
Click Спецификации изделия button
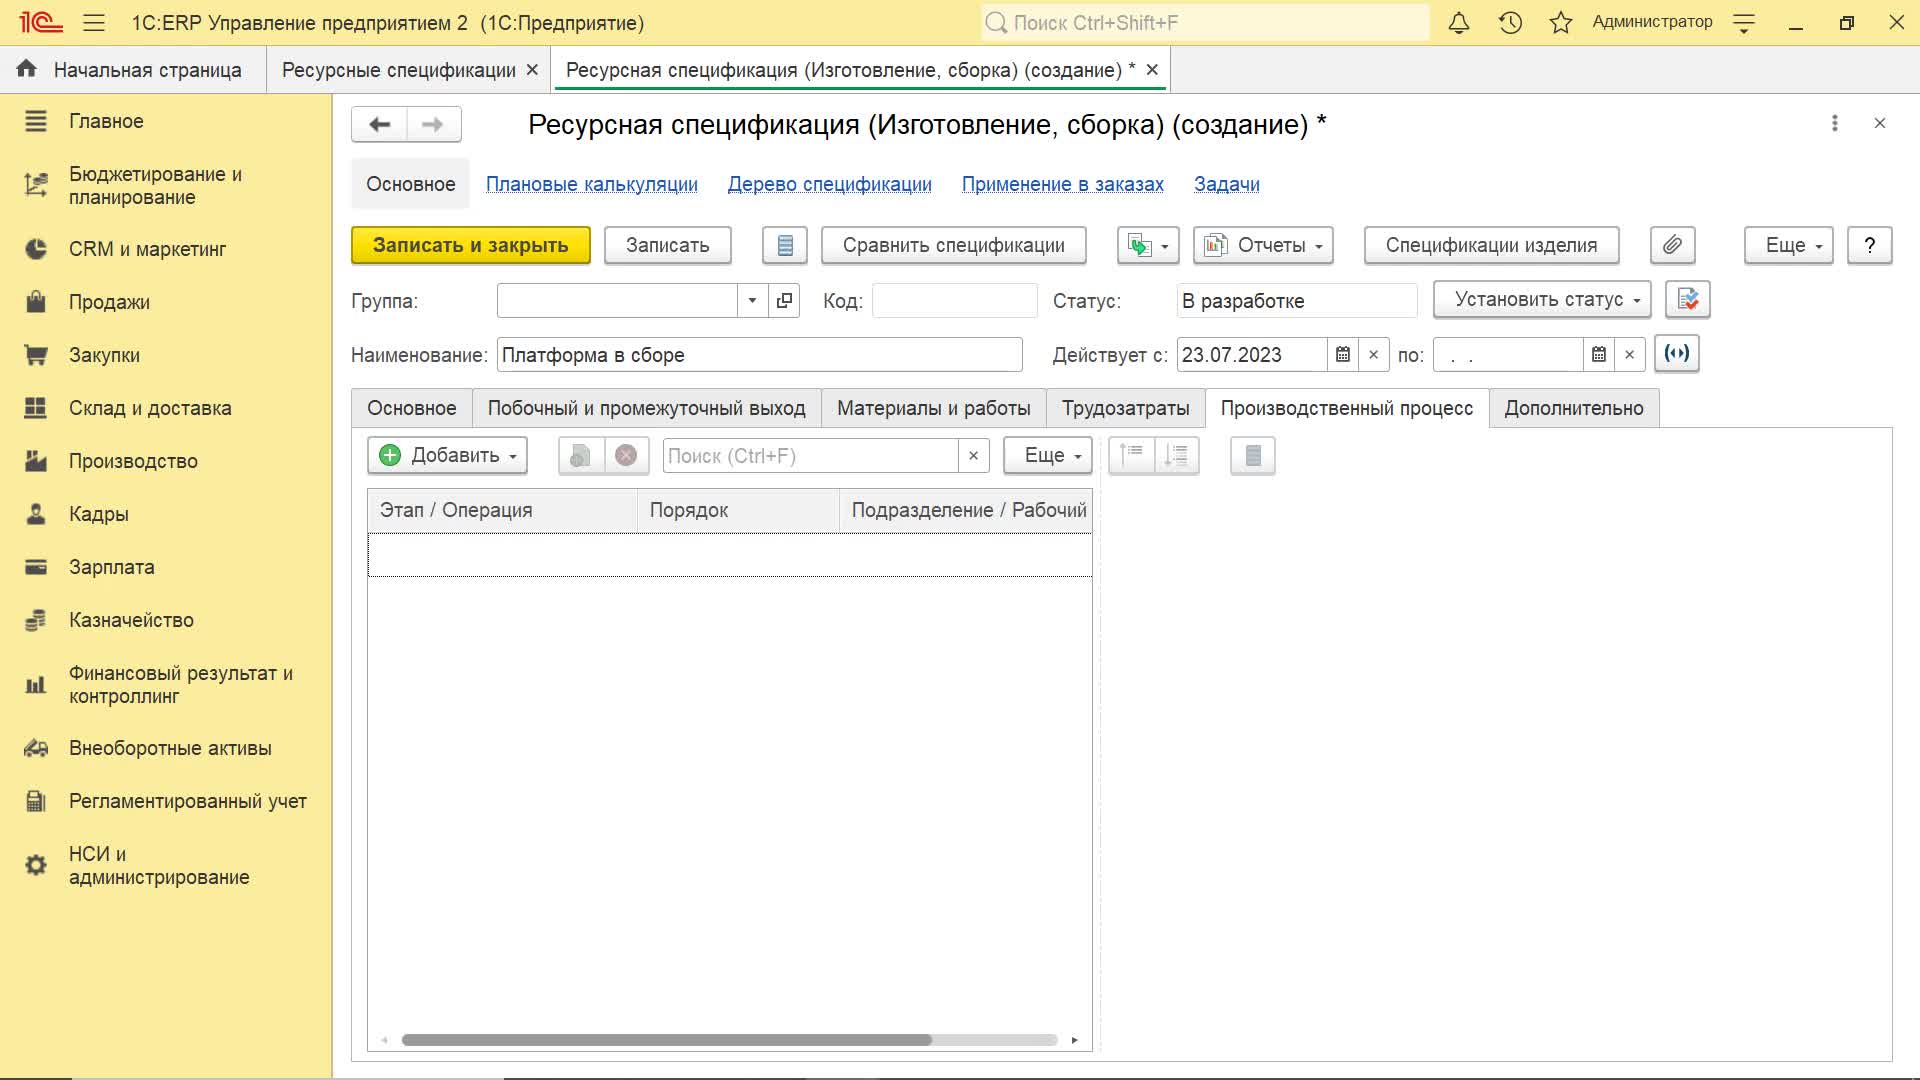click(1491, 245)
